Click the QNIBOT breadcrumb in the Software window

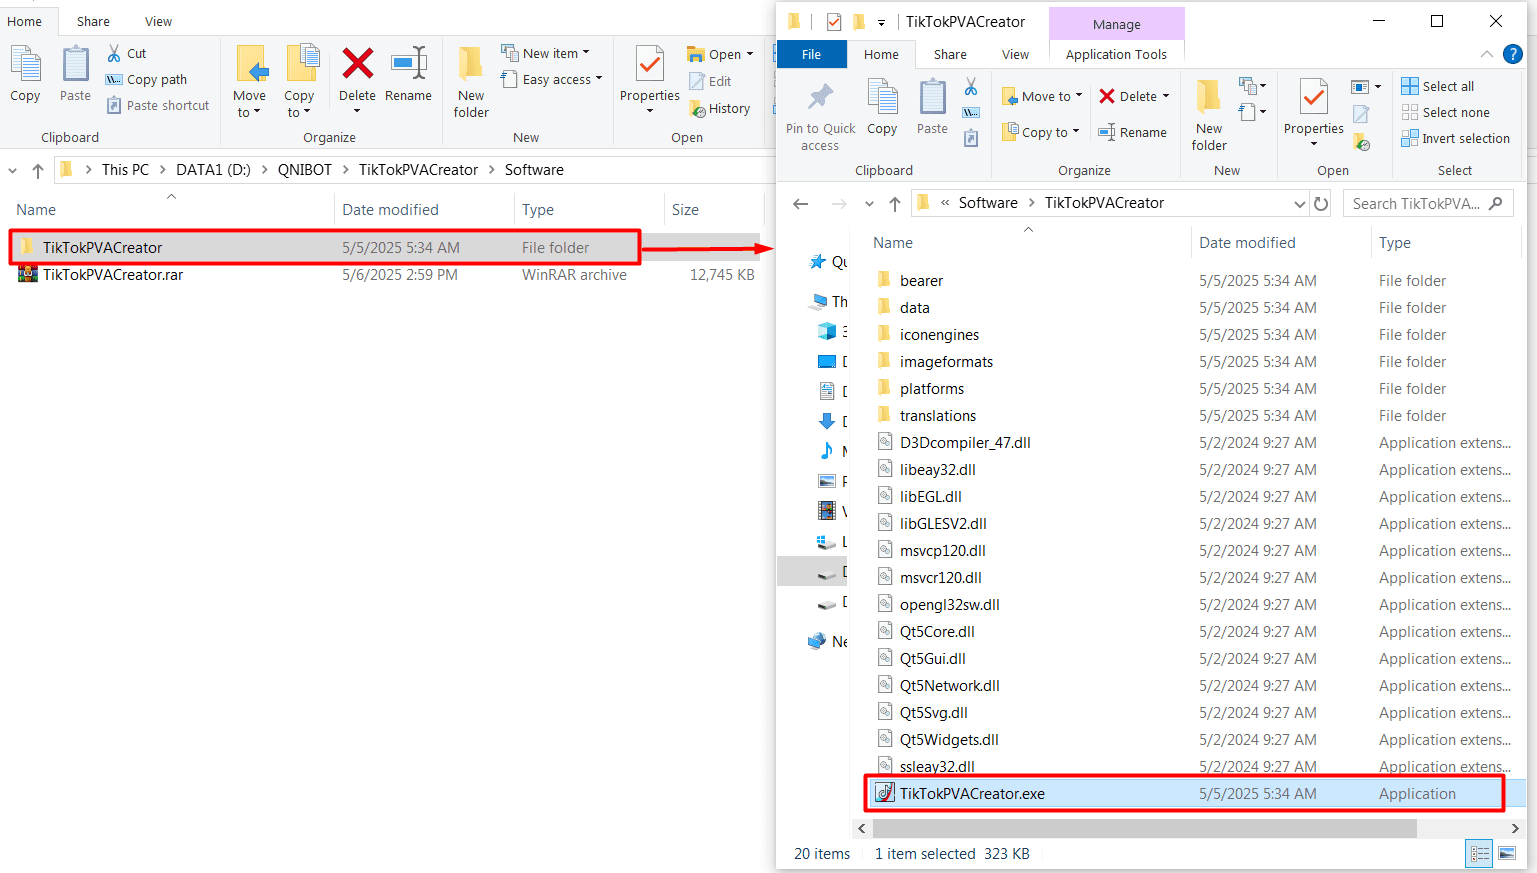coord(305,170)
